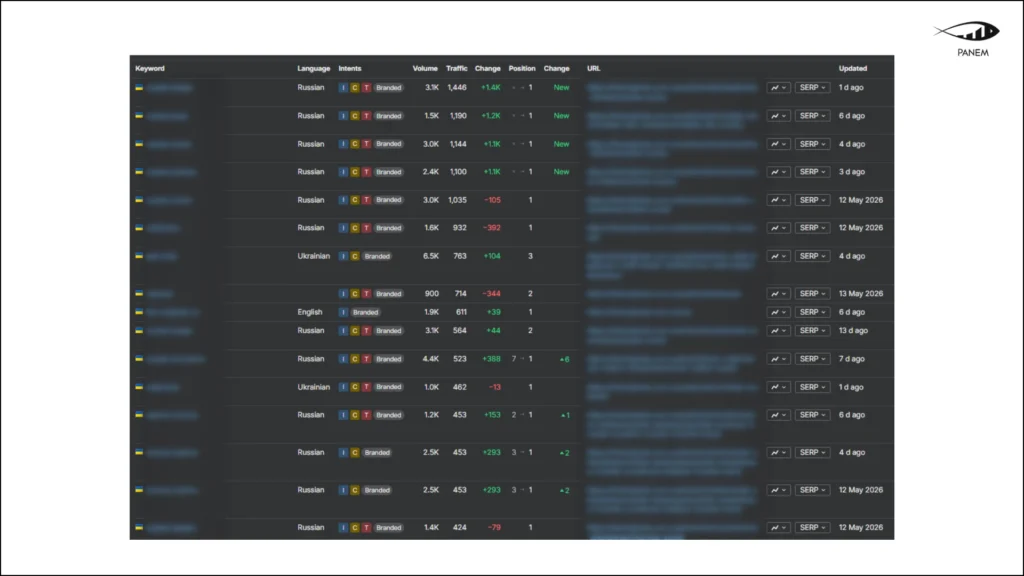
Task: Open trend chart menu for the 611 traffic row
Action: (778, 312)
